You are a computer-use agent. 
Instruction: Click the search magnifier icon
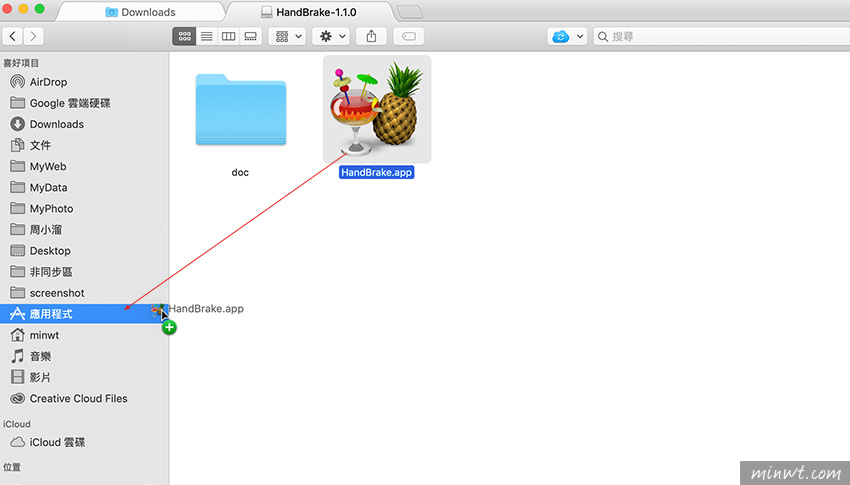pyautogui.click(x=603, y=36)
